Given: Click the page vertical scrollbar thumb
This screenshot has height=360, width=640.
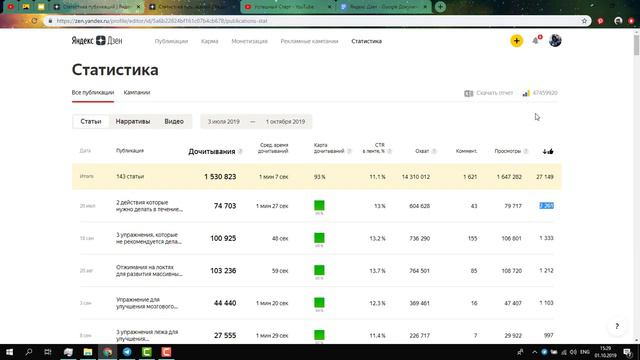Looking at the screenshot, I should [x=636, y=45].
